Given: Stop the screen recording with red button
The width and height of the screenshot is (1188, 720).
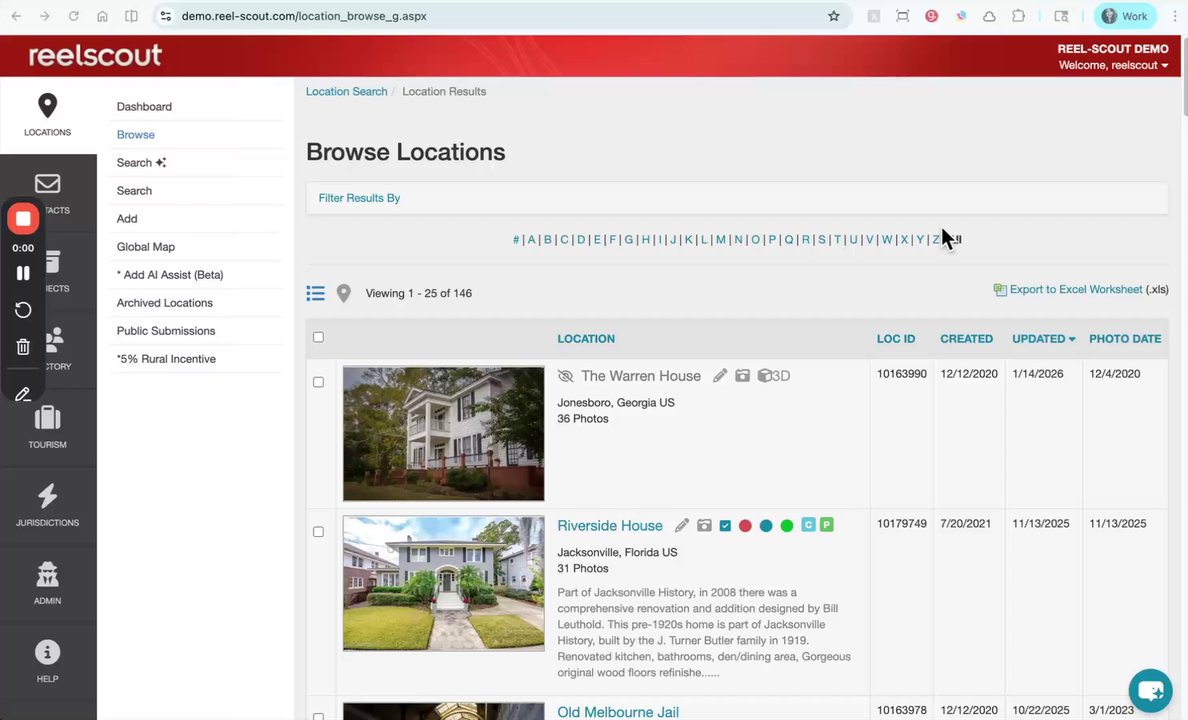Looking at the screenshot, I should coord(23,219).
